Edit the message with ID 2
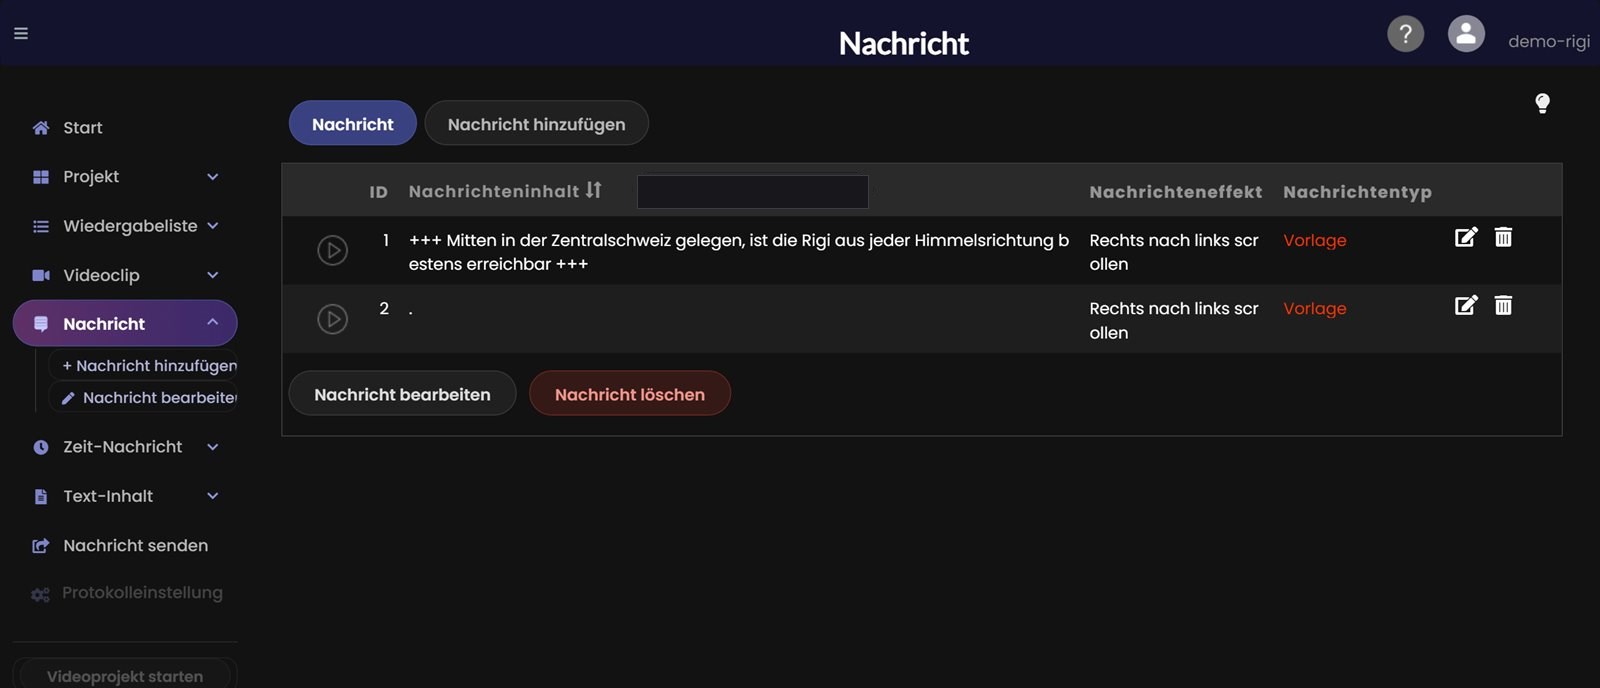The width and height of the screenshot is (1600, 688). point(1465,305)
